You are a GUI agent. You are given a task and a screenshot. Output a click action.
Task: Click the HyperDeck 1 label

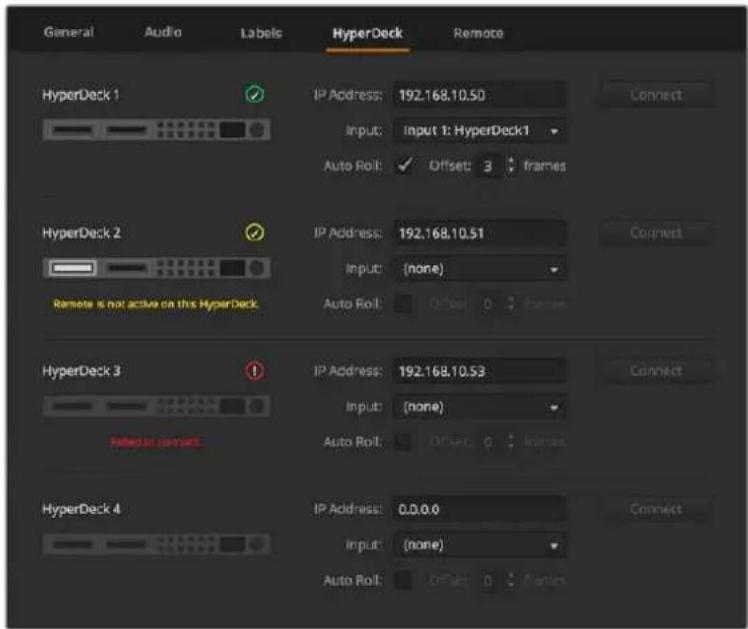pyautogui.click(x=81, y=95)
